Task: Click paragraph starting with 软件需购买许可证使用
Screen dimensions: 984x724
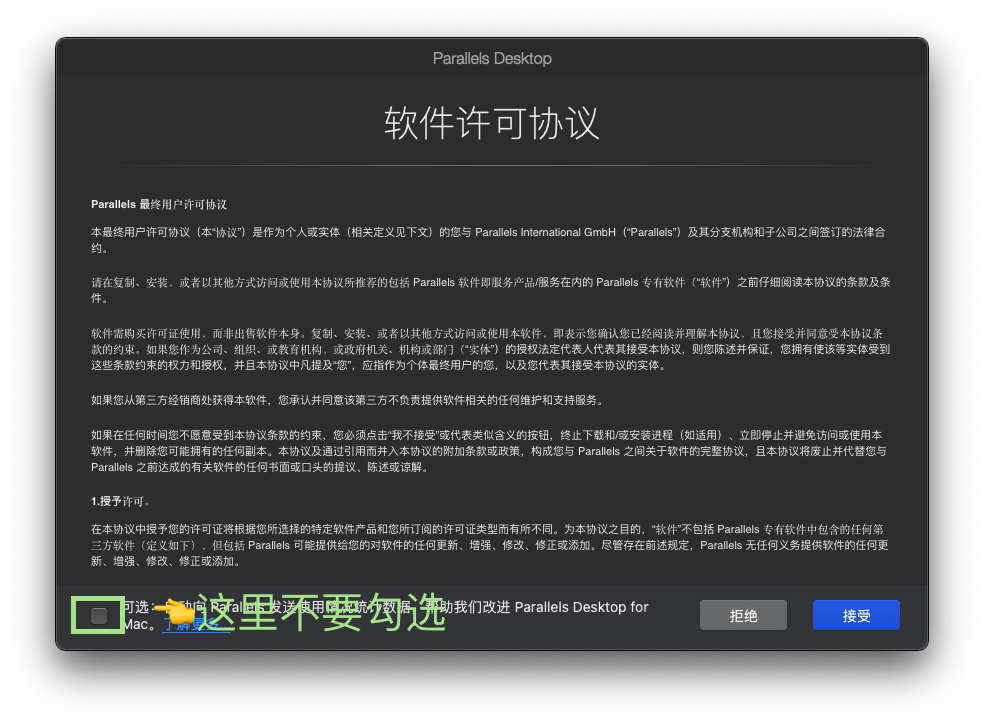Action: point(491,349)
